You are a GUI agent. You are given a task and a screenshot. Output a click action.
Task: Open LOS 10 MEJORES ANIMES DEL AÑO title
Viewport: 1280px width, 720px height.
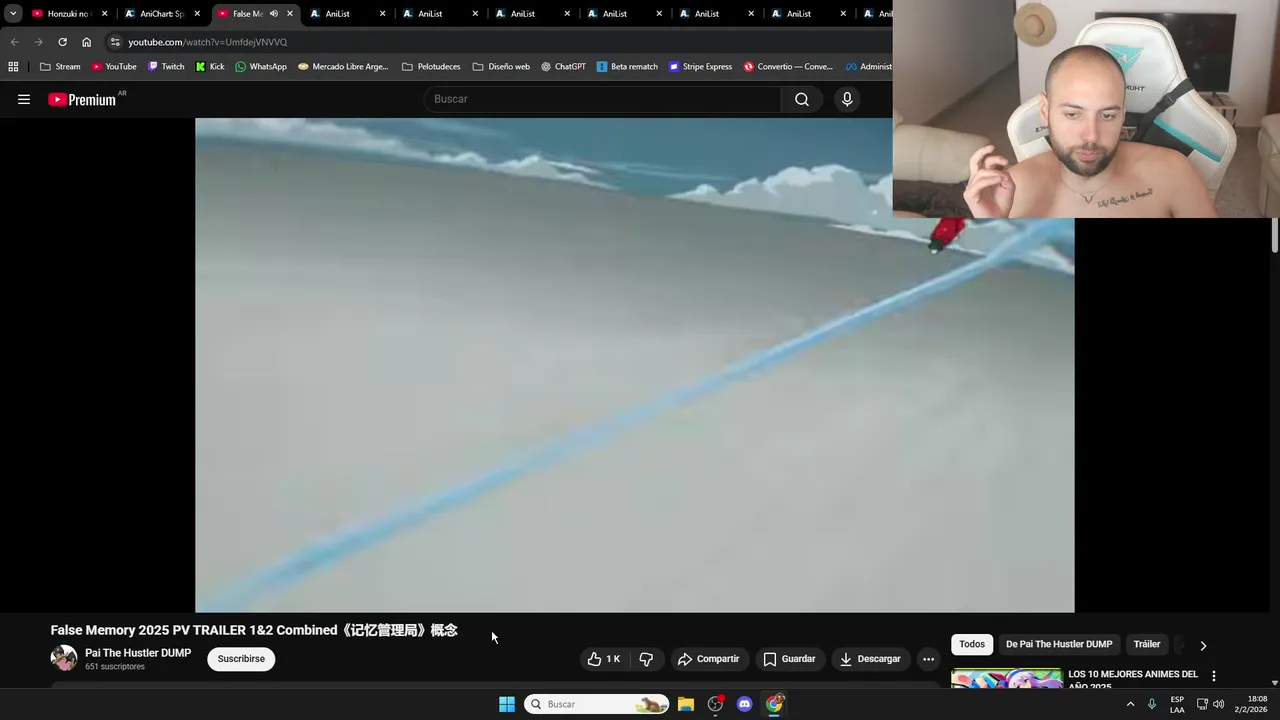click(x=1133, y=679)
